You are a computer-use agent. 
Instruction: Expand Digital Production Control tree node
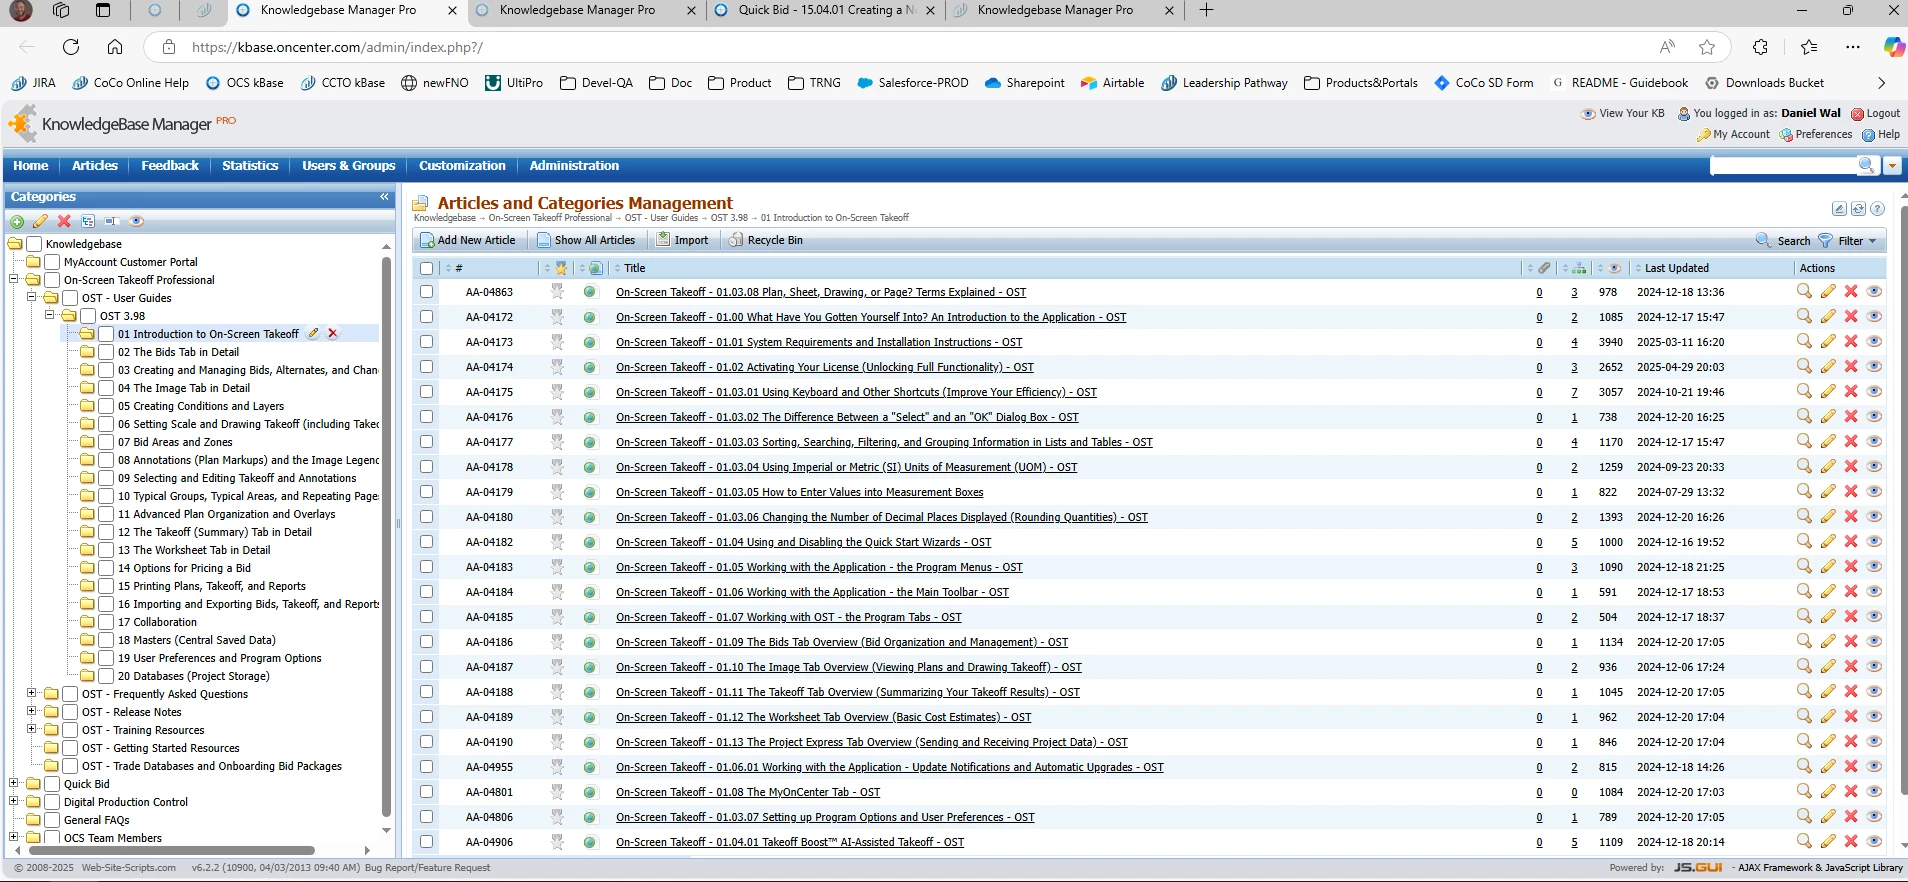14,801
